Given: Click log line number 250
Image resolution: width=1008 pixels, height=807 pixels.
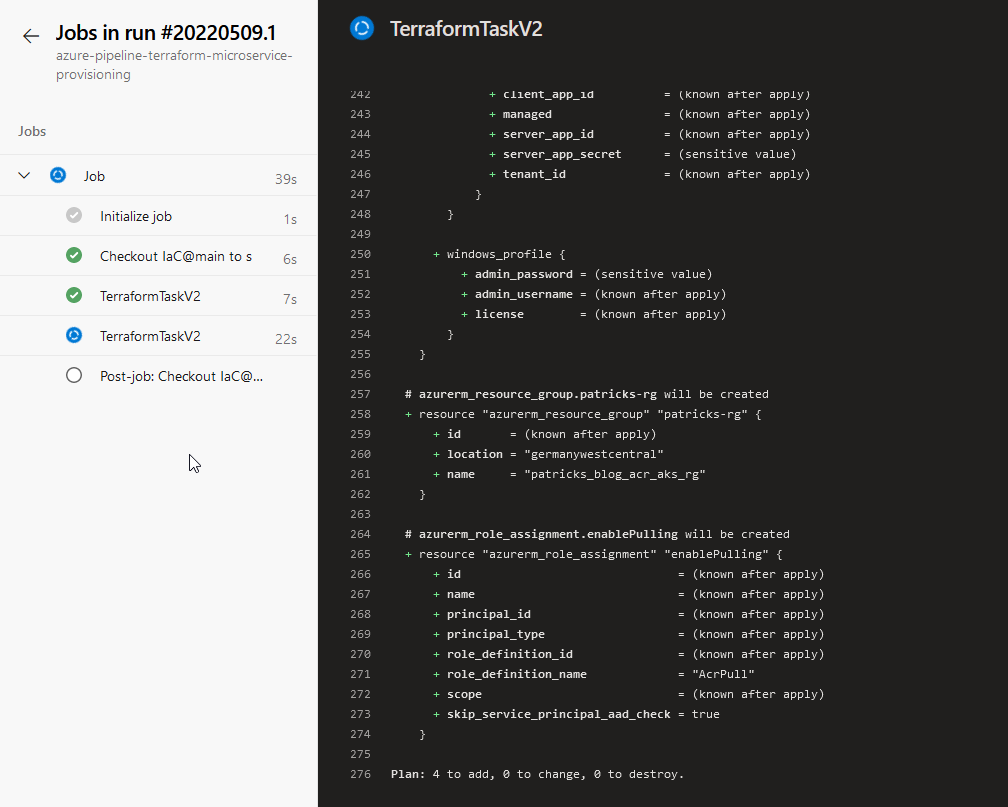Looking at the screenshot, I should 361,254.
